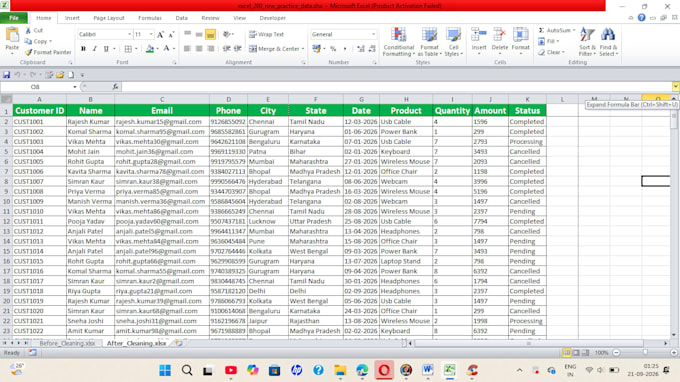Click zoom out minus button
Image resolution: width=680 pixels, height=382 pixels.
tap(616, 353)
